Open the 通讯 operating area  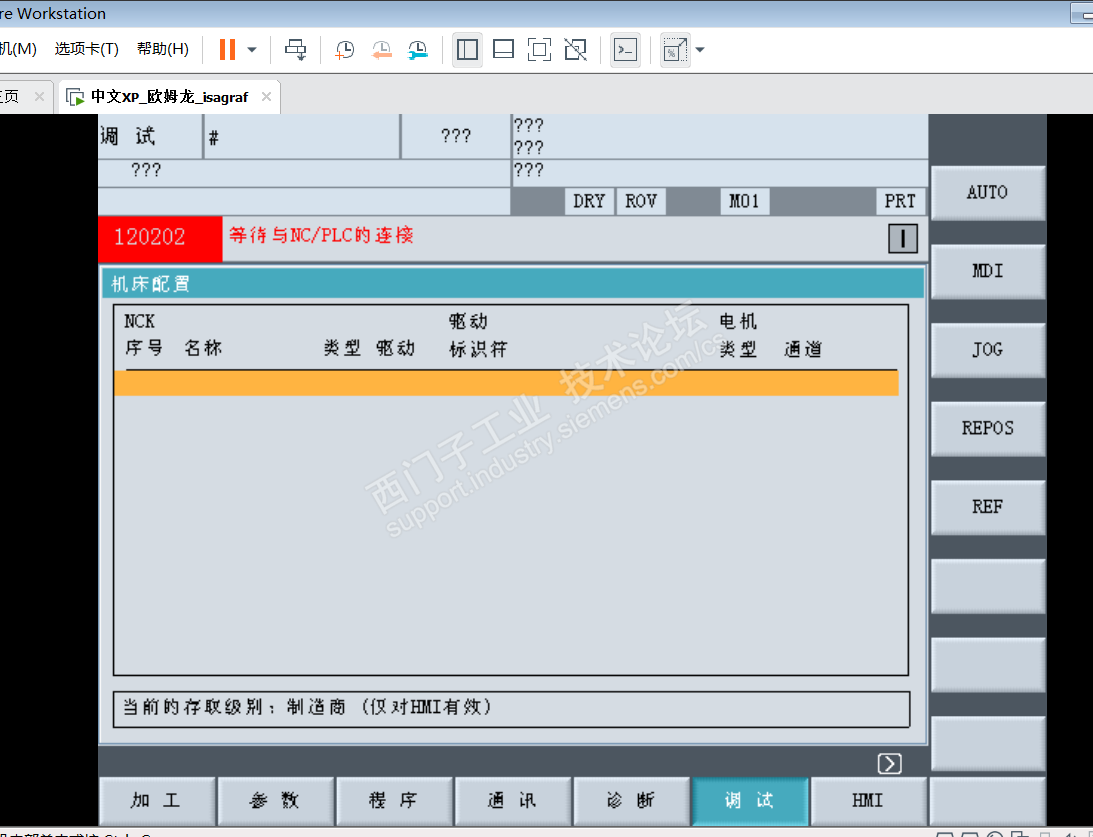[x=513, y=801]
